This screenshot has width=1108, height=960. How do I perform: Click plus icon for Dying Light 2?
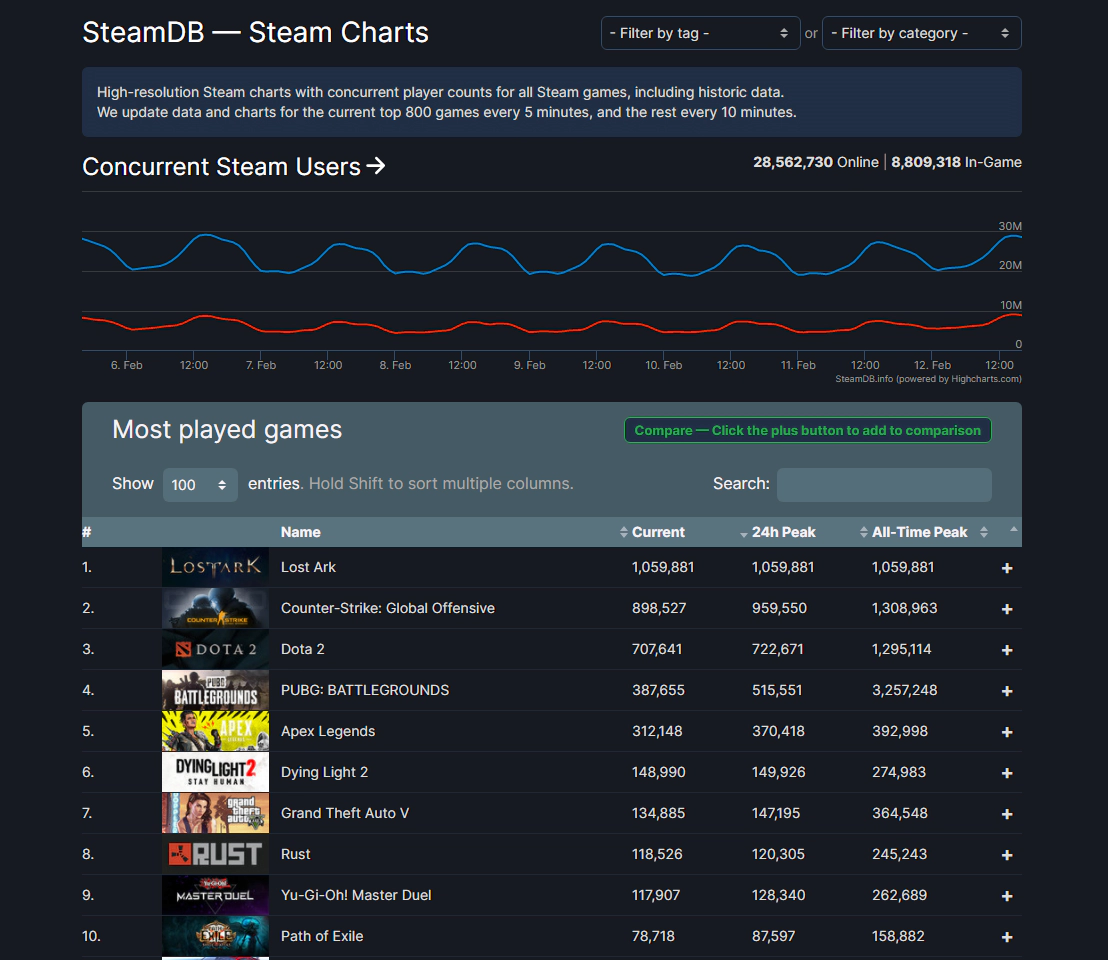(1007, 773)
